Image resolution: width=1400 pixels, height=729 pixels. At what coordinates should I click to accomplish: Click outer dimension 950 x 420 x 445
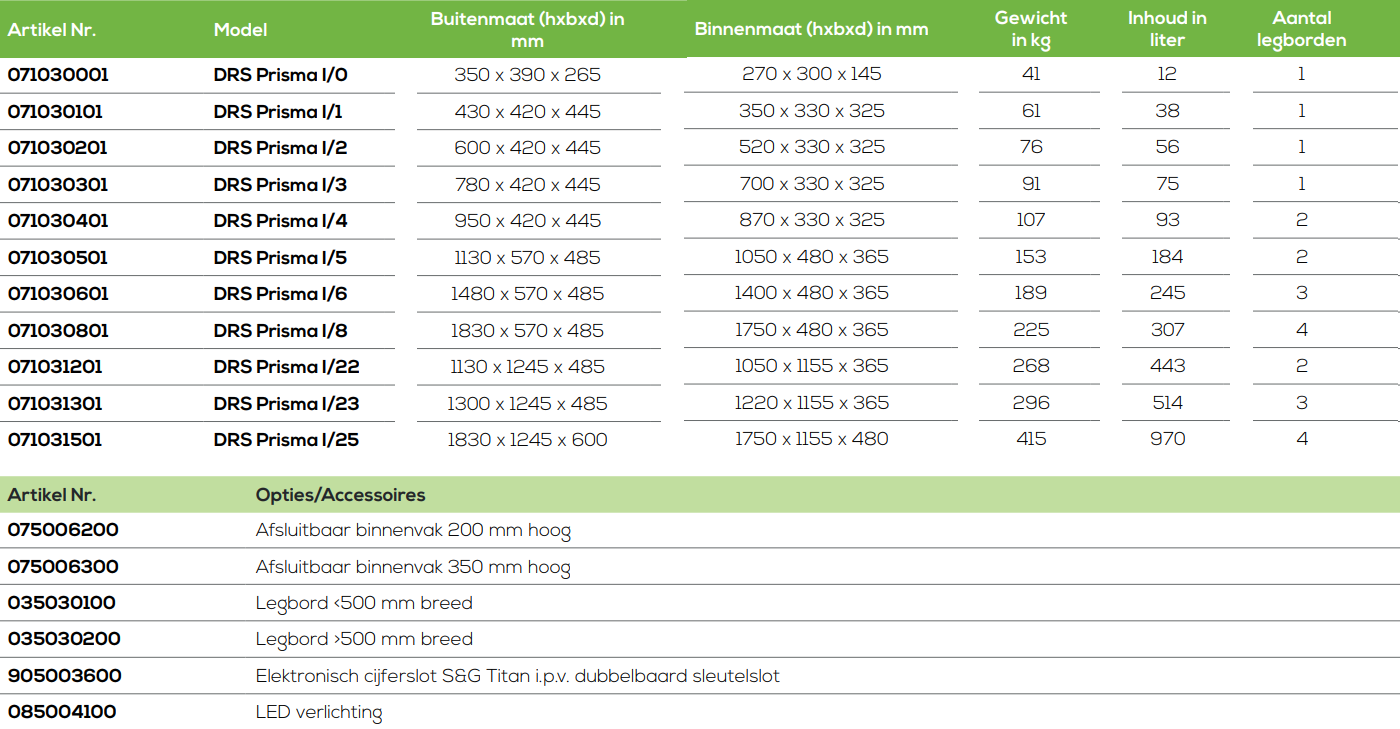pyautogui.click(x=527, y=221)
